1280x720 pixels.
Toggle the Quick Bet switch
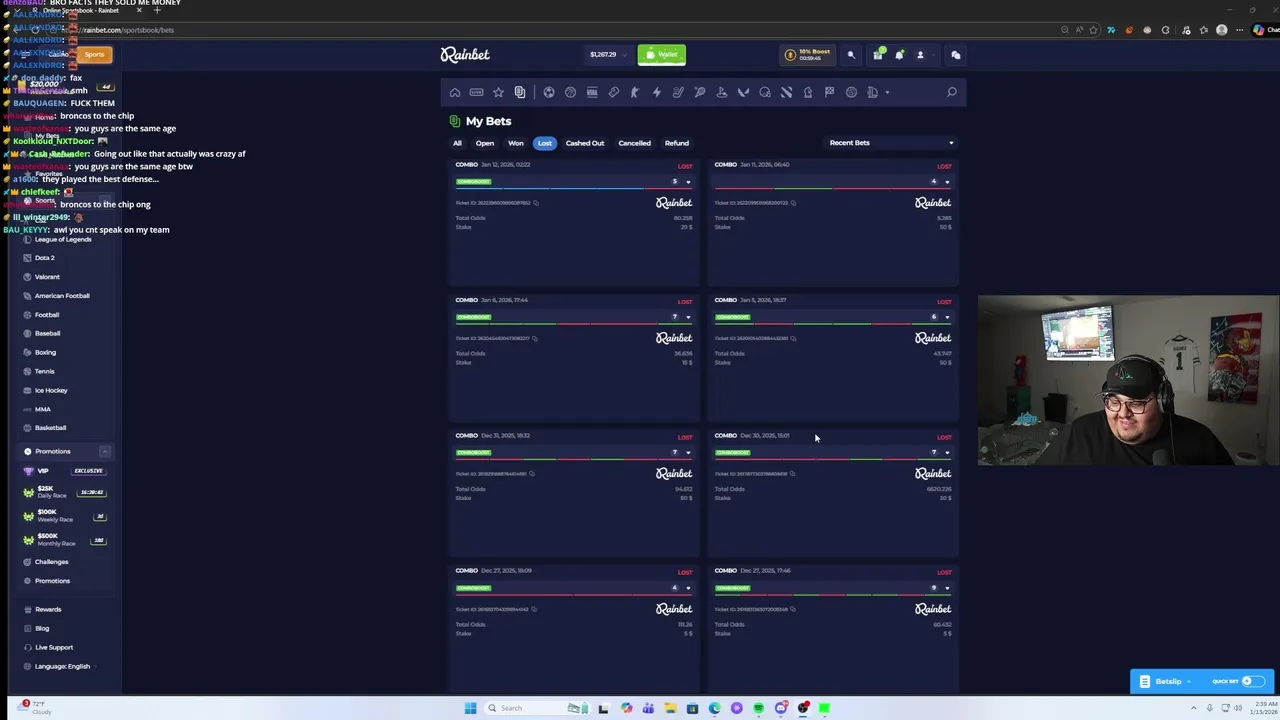coord(1252,681)
